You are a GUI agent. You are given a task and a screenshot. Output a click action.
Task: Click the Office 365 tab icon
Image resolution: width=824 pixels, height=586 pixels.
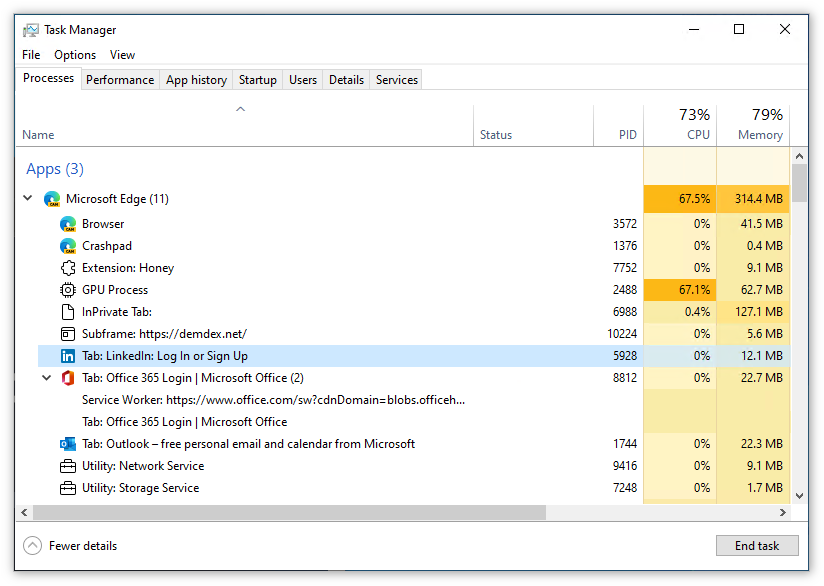click(x=68, y=378)
